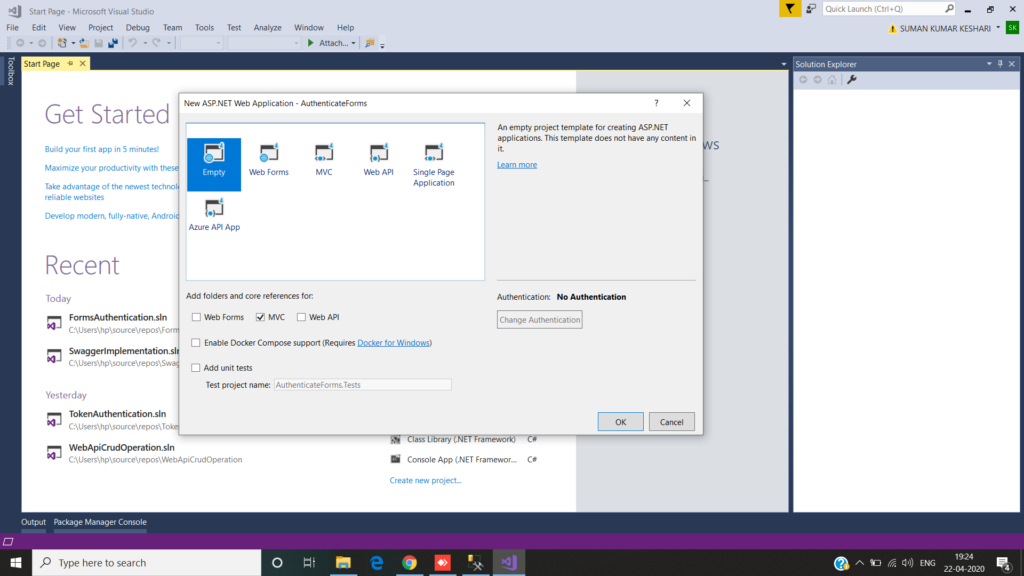The height and width of the screenshot is (576, 1024).
Task: Click the Create new project link
Action: pyautogui.click(x=425, y=480)
